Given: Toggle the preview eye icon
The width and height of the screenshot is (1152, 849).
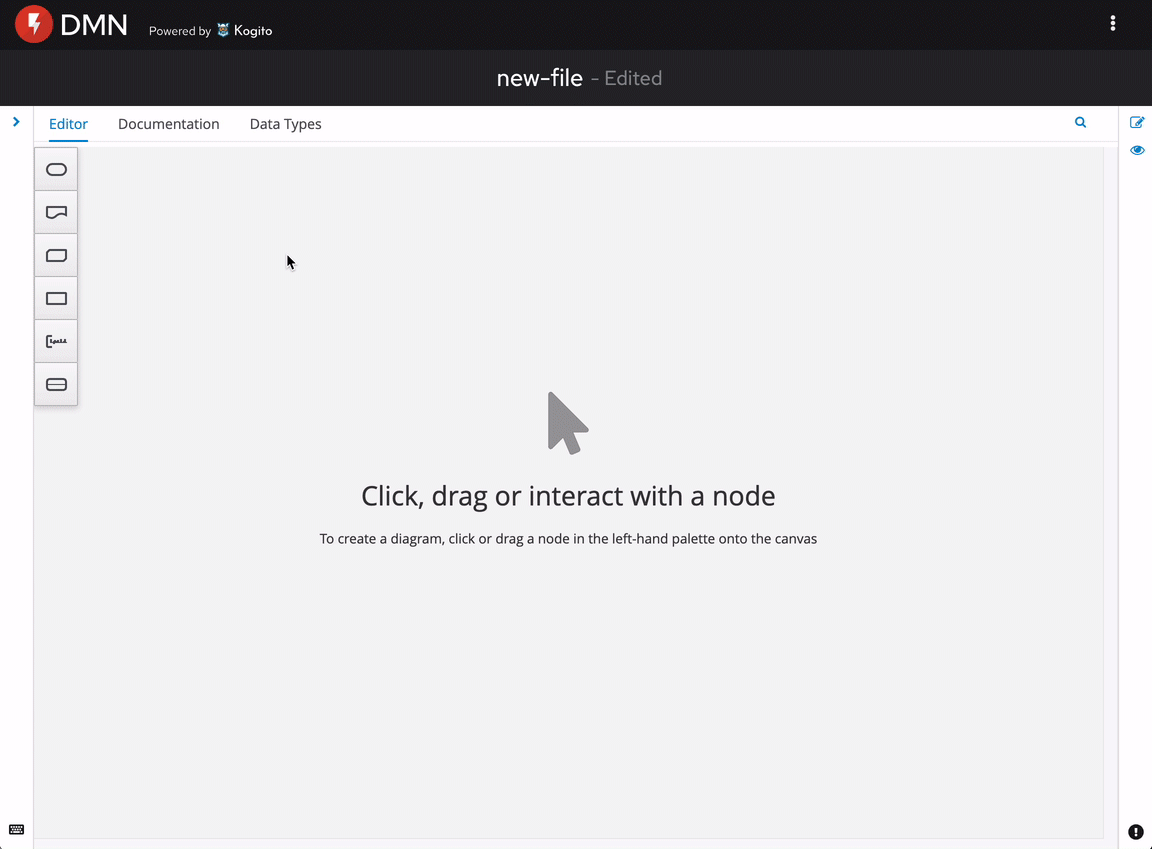Looking at the screenshot, I should [1136, 151].
